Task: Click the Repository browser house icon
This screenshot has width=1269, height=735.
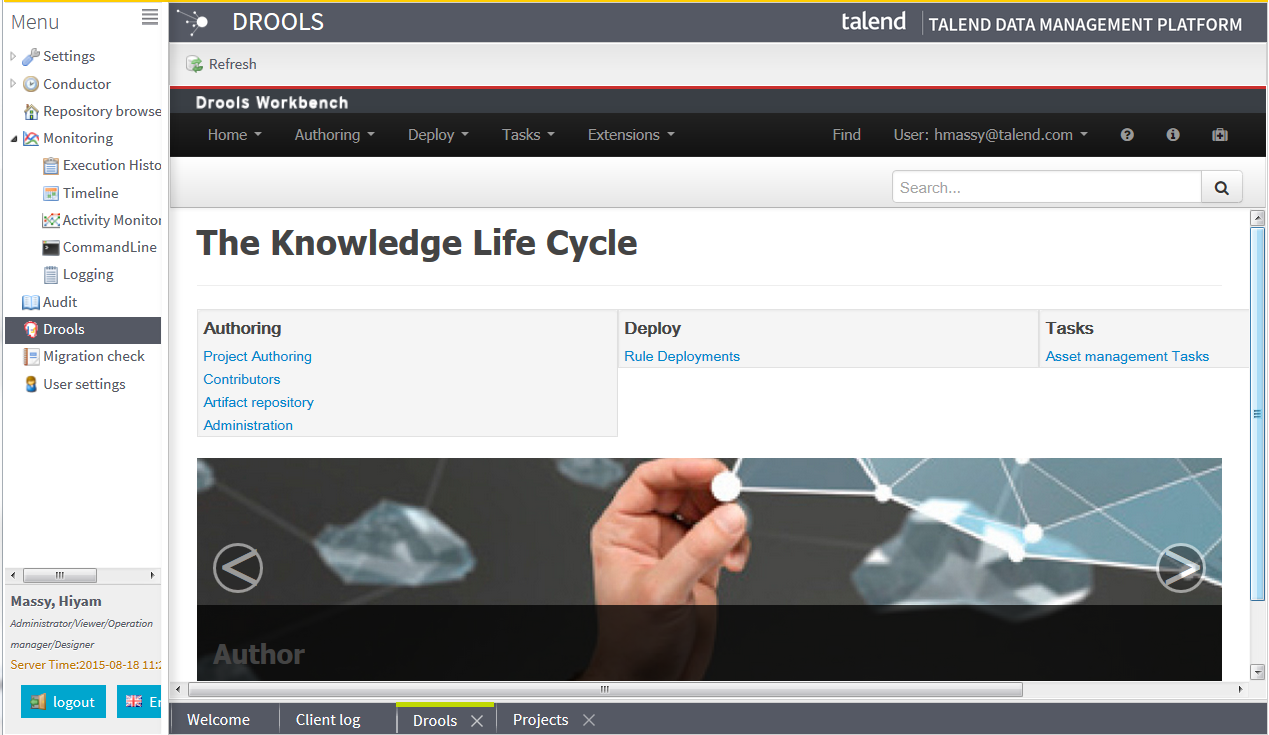Action: pyautogui.click(x=31, y=111)
